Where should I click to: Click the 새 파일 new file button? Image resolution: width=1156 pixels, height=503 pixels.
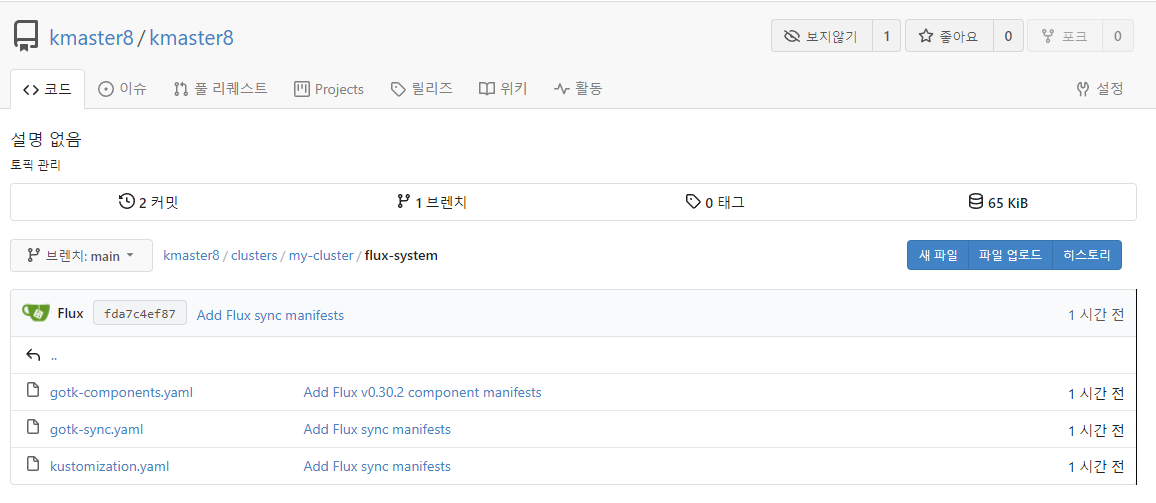click(938, 255)
